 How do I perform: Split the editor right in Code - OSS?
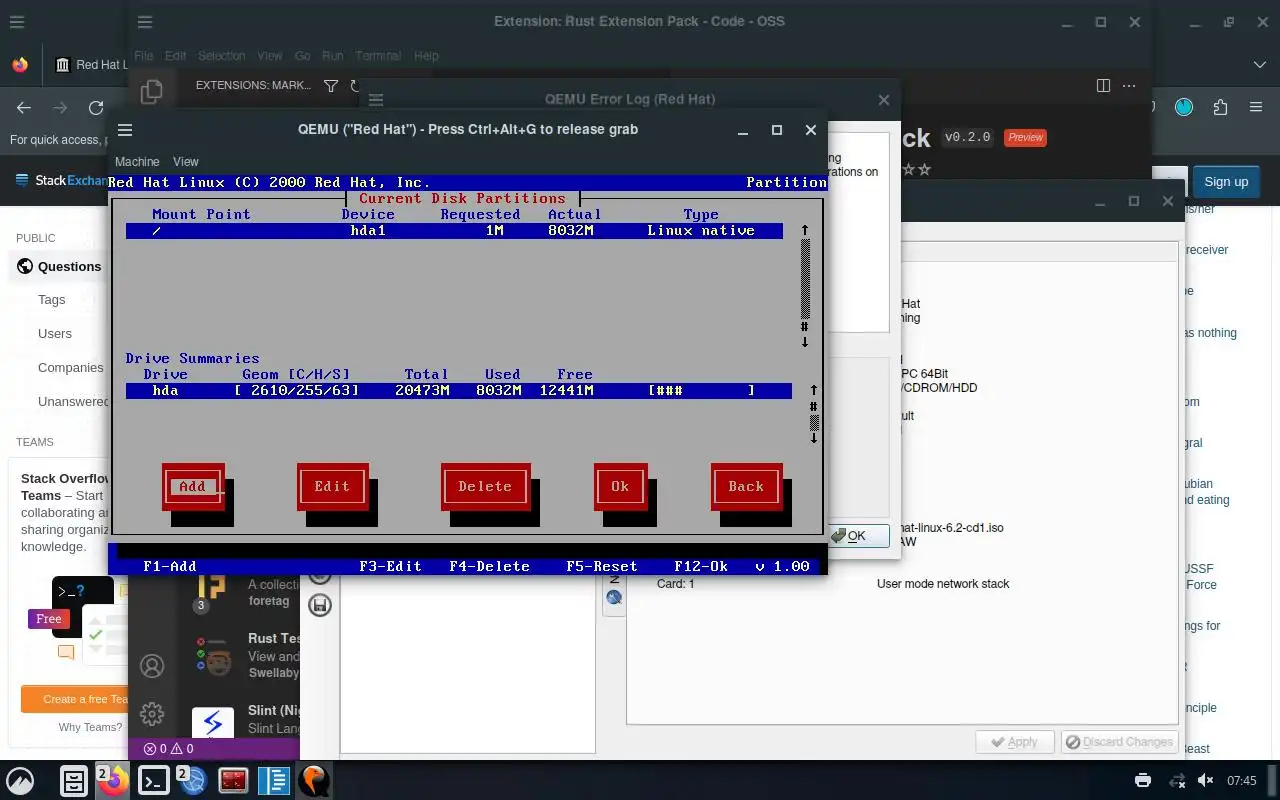pyautogui.click(x=1103, y=86)
